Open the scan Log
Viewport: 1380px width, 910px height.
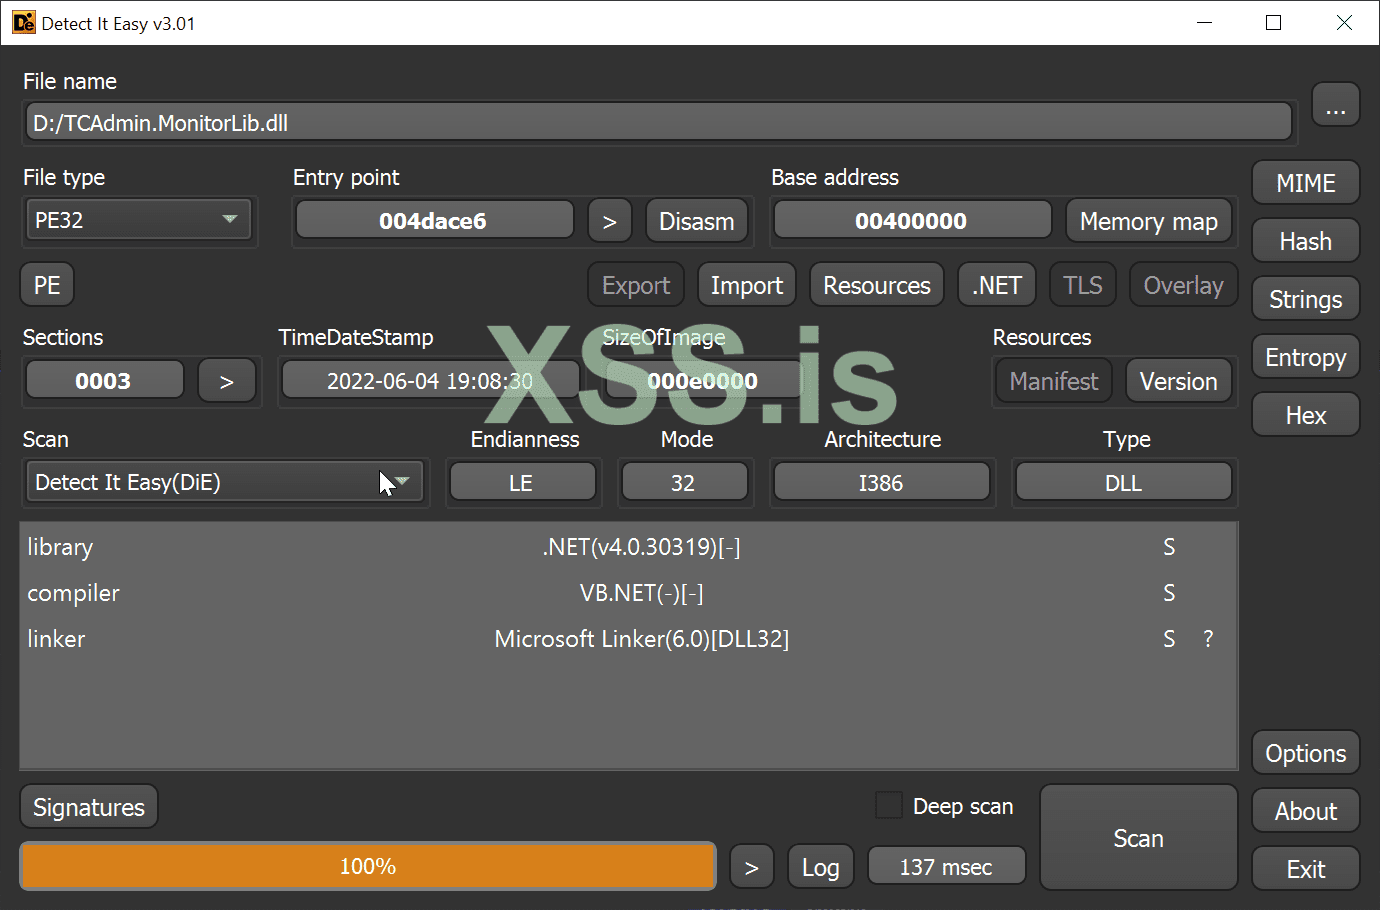point(821,867)
